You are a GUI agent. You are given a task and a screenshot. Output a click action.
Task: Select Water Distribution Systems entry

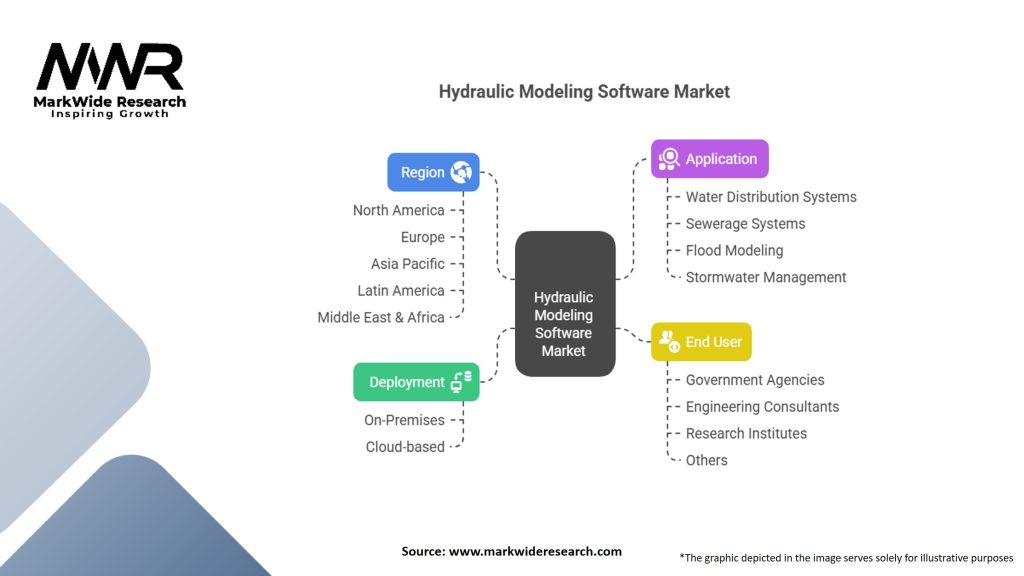click(771, 197)
